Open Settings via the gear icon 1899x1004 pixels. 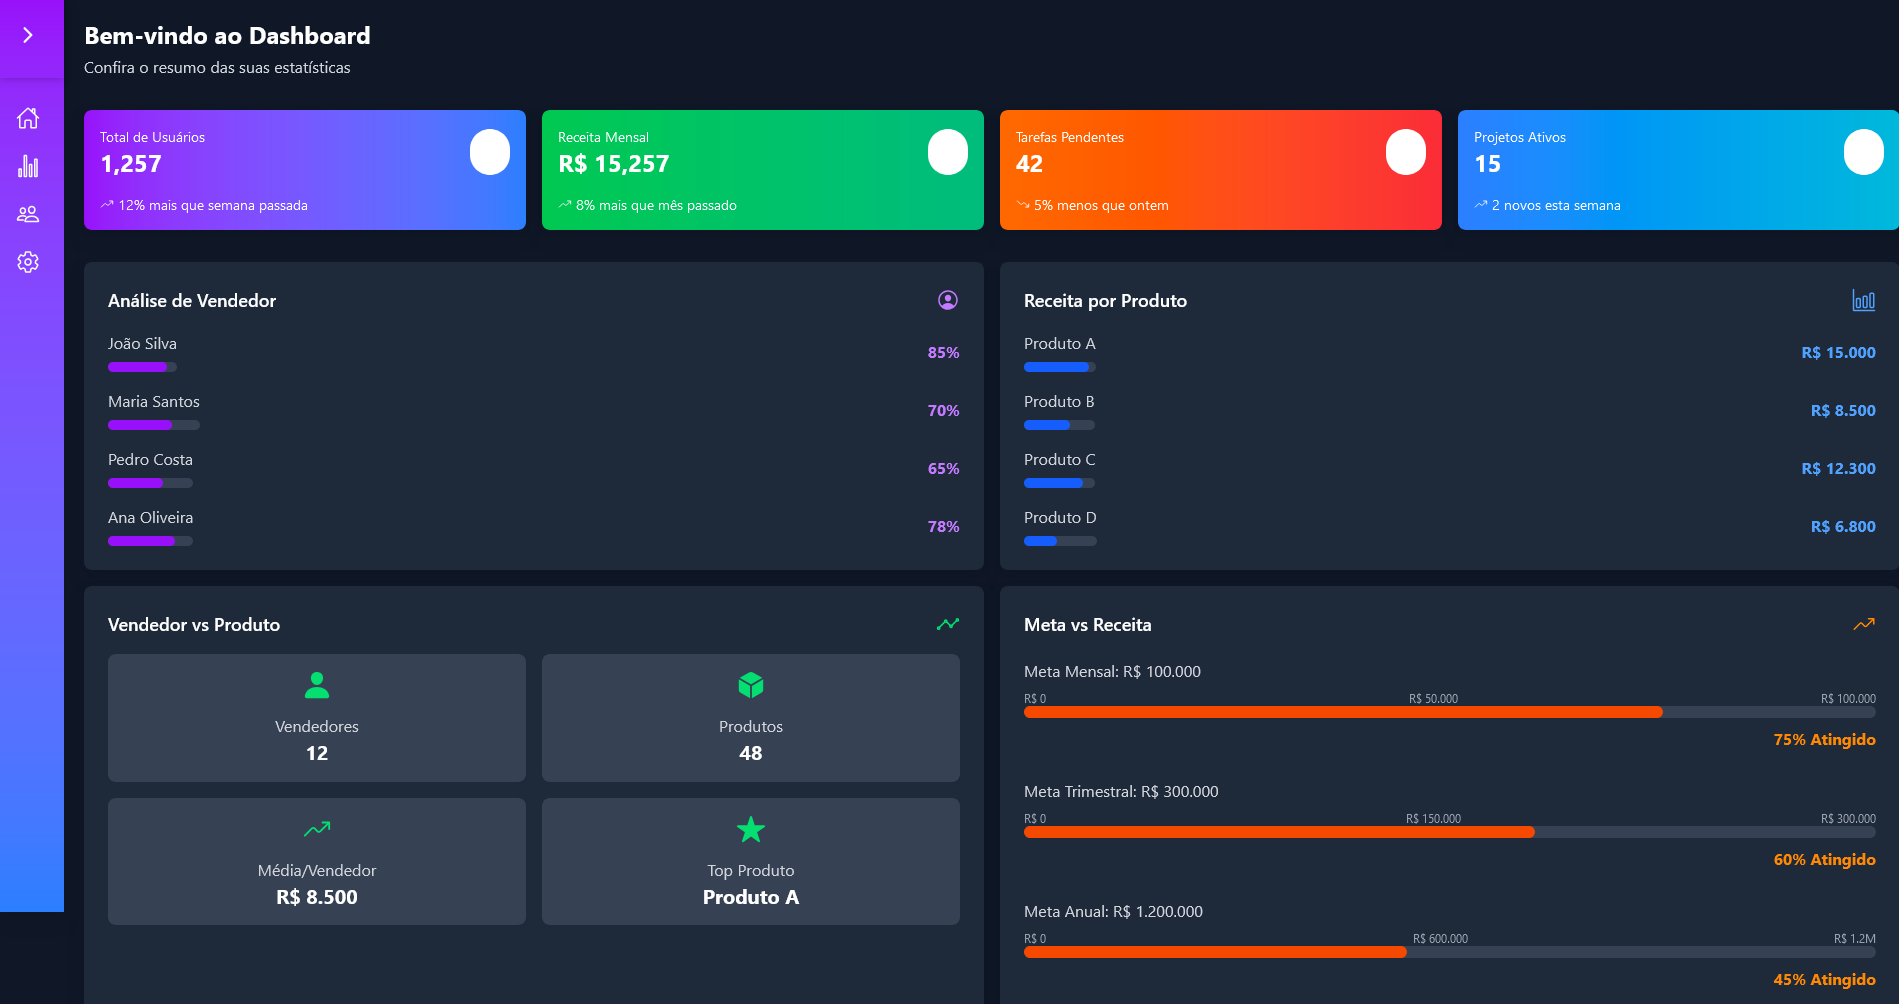tap(29, 261)
